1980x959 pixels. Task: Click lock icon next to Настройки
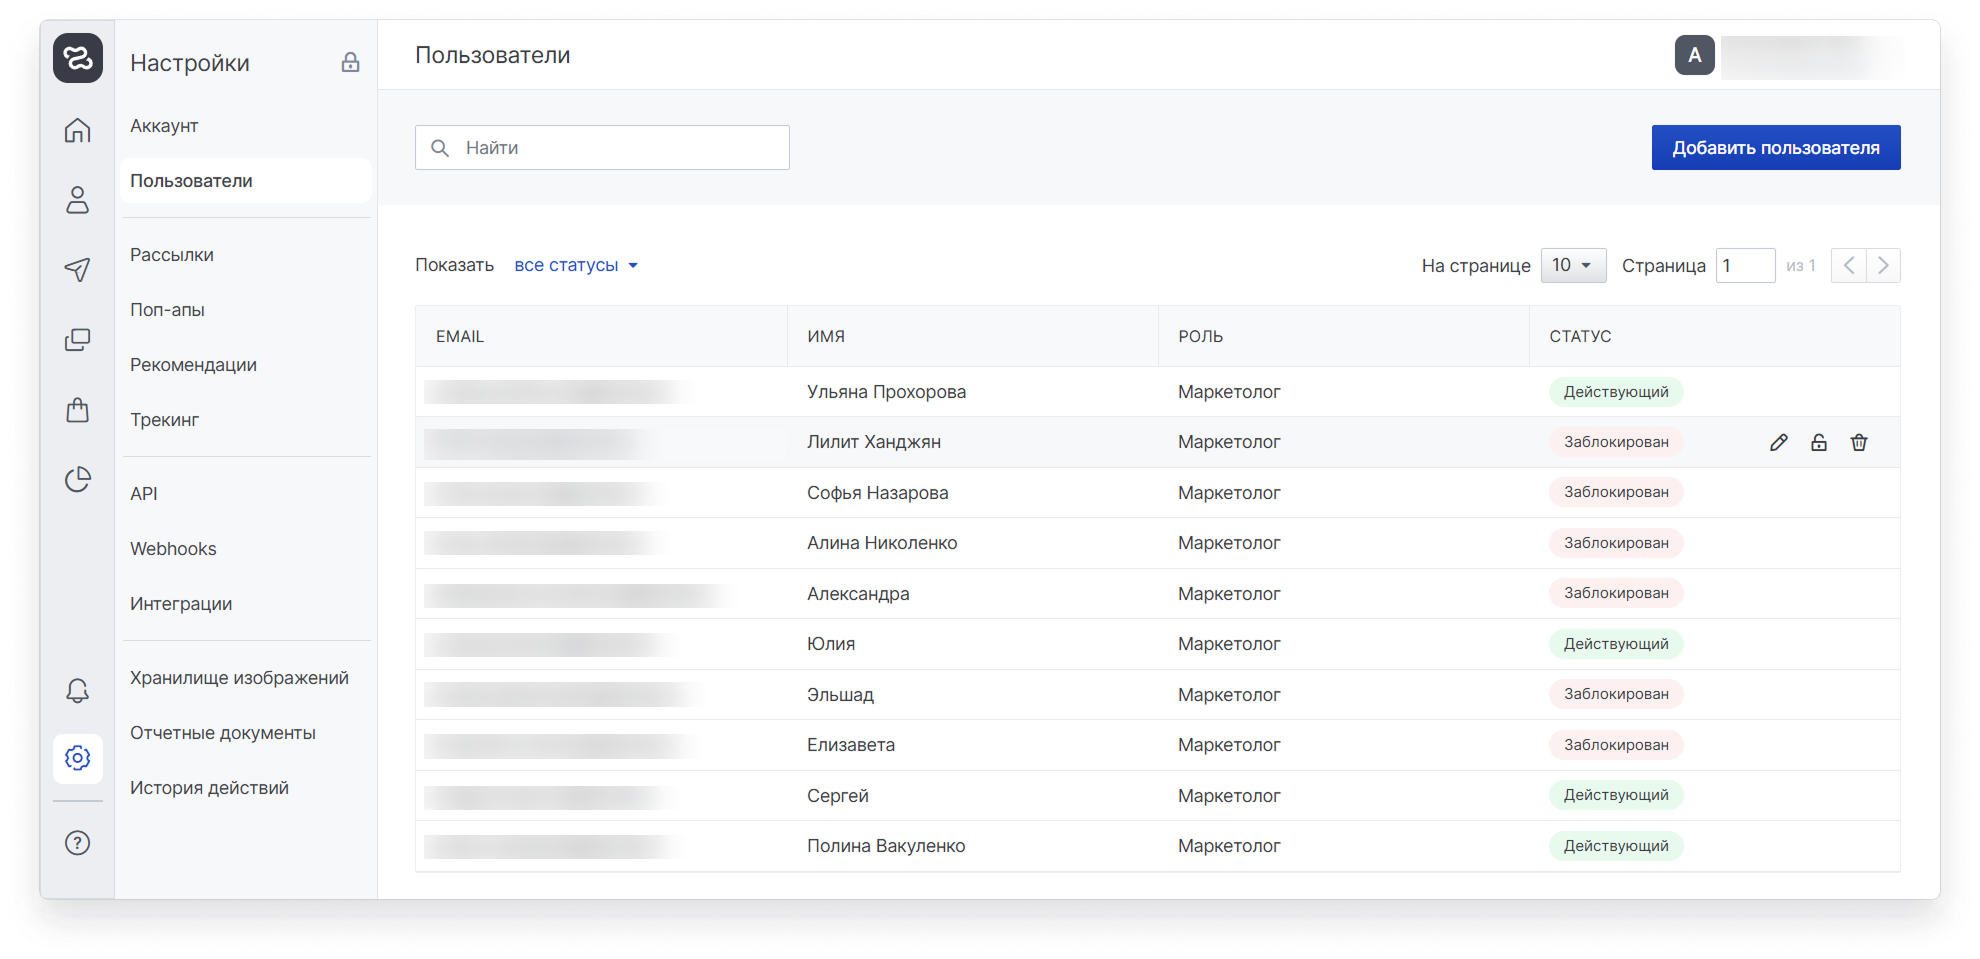(x=350, y=62)
